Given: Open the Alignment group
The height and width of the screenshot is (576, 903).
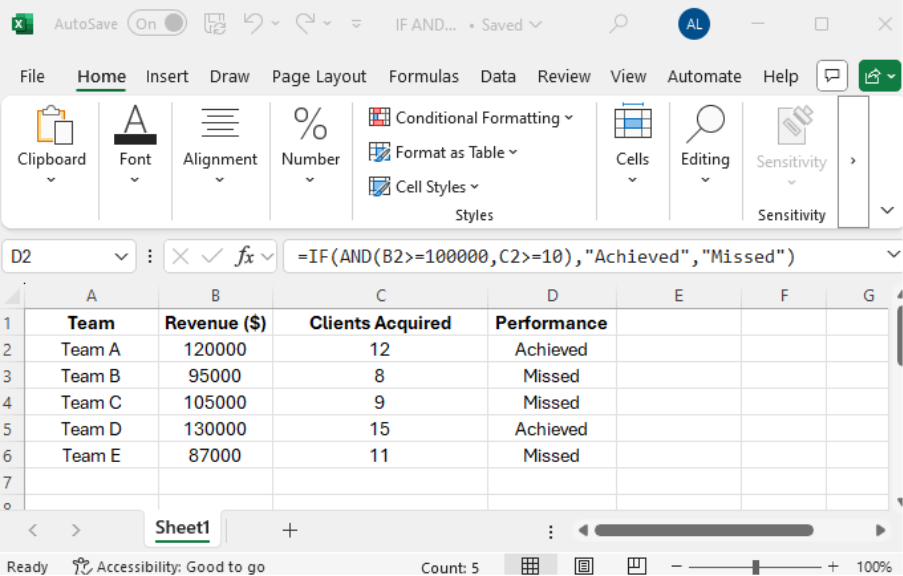Looking at the screenshot, I should point(220,145).
